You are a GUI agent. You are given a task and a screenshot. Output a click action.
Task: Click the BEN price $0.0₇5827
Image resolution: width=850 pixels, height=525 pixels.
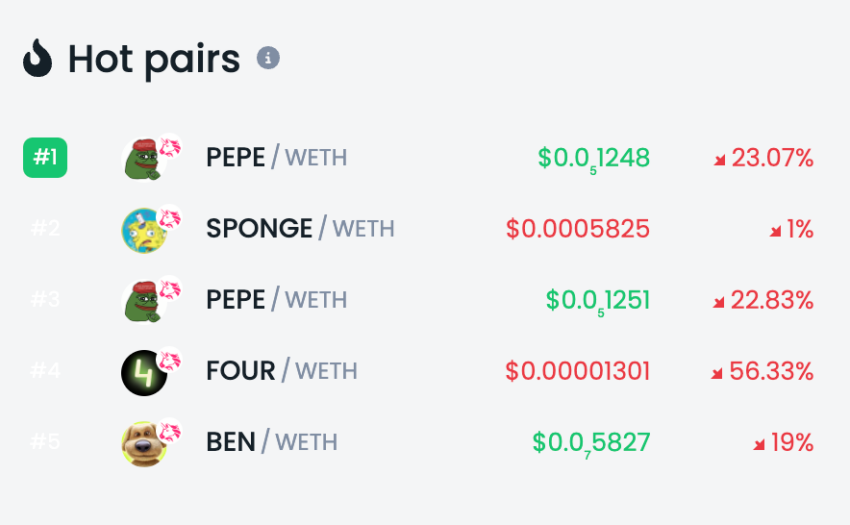point(591,441)
